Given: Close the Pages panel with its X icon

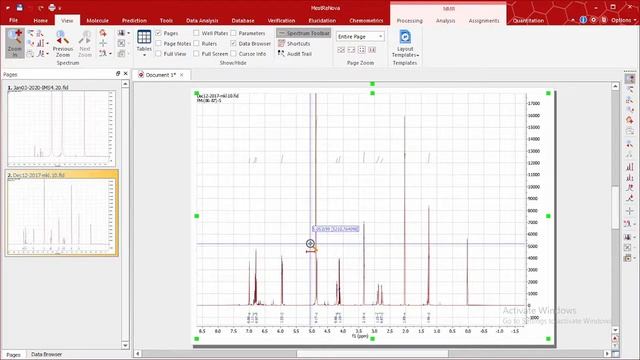Looking at the screenshot, I should click(126, 73).
